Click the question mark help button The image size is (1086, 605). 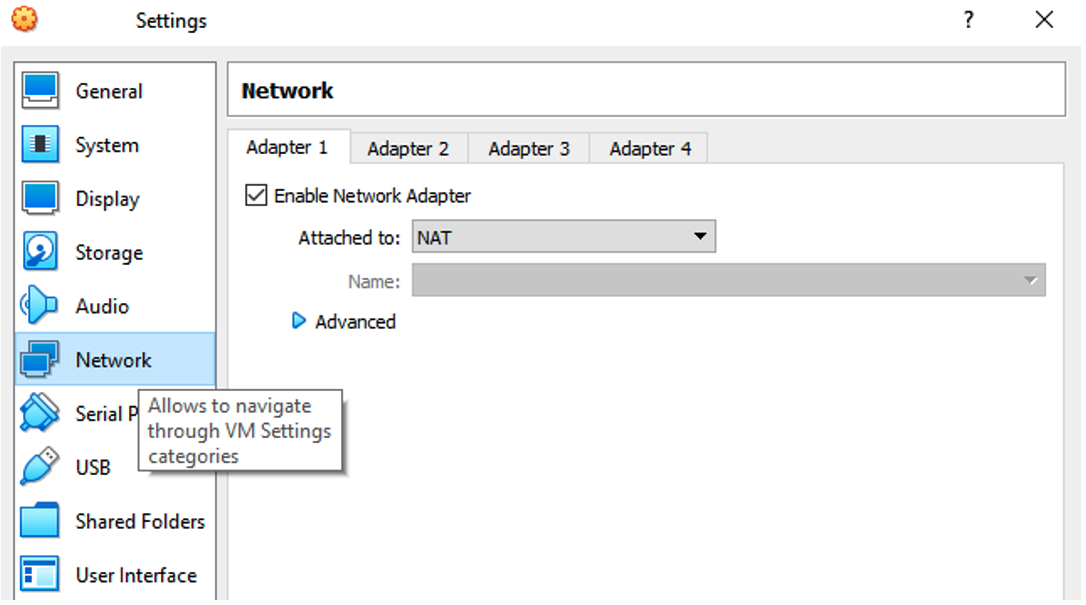tap(969, 20)
